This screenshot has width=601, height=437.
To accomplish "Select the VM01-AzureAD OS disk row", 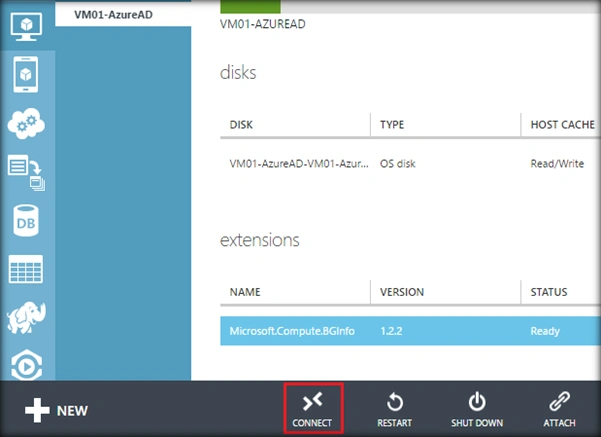I will point(411,164).
